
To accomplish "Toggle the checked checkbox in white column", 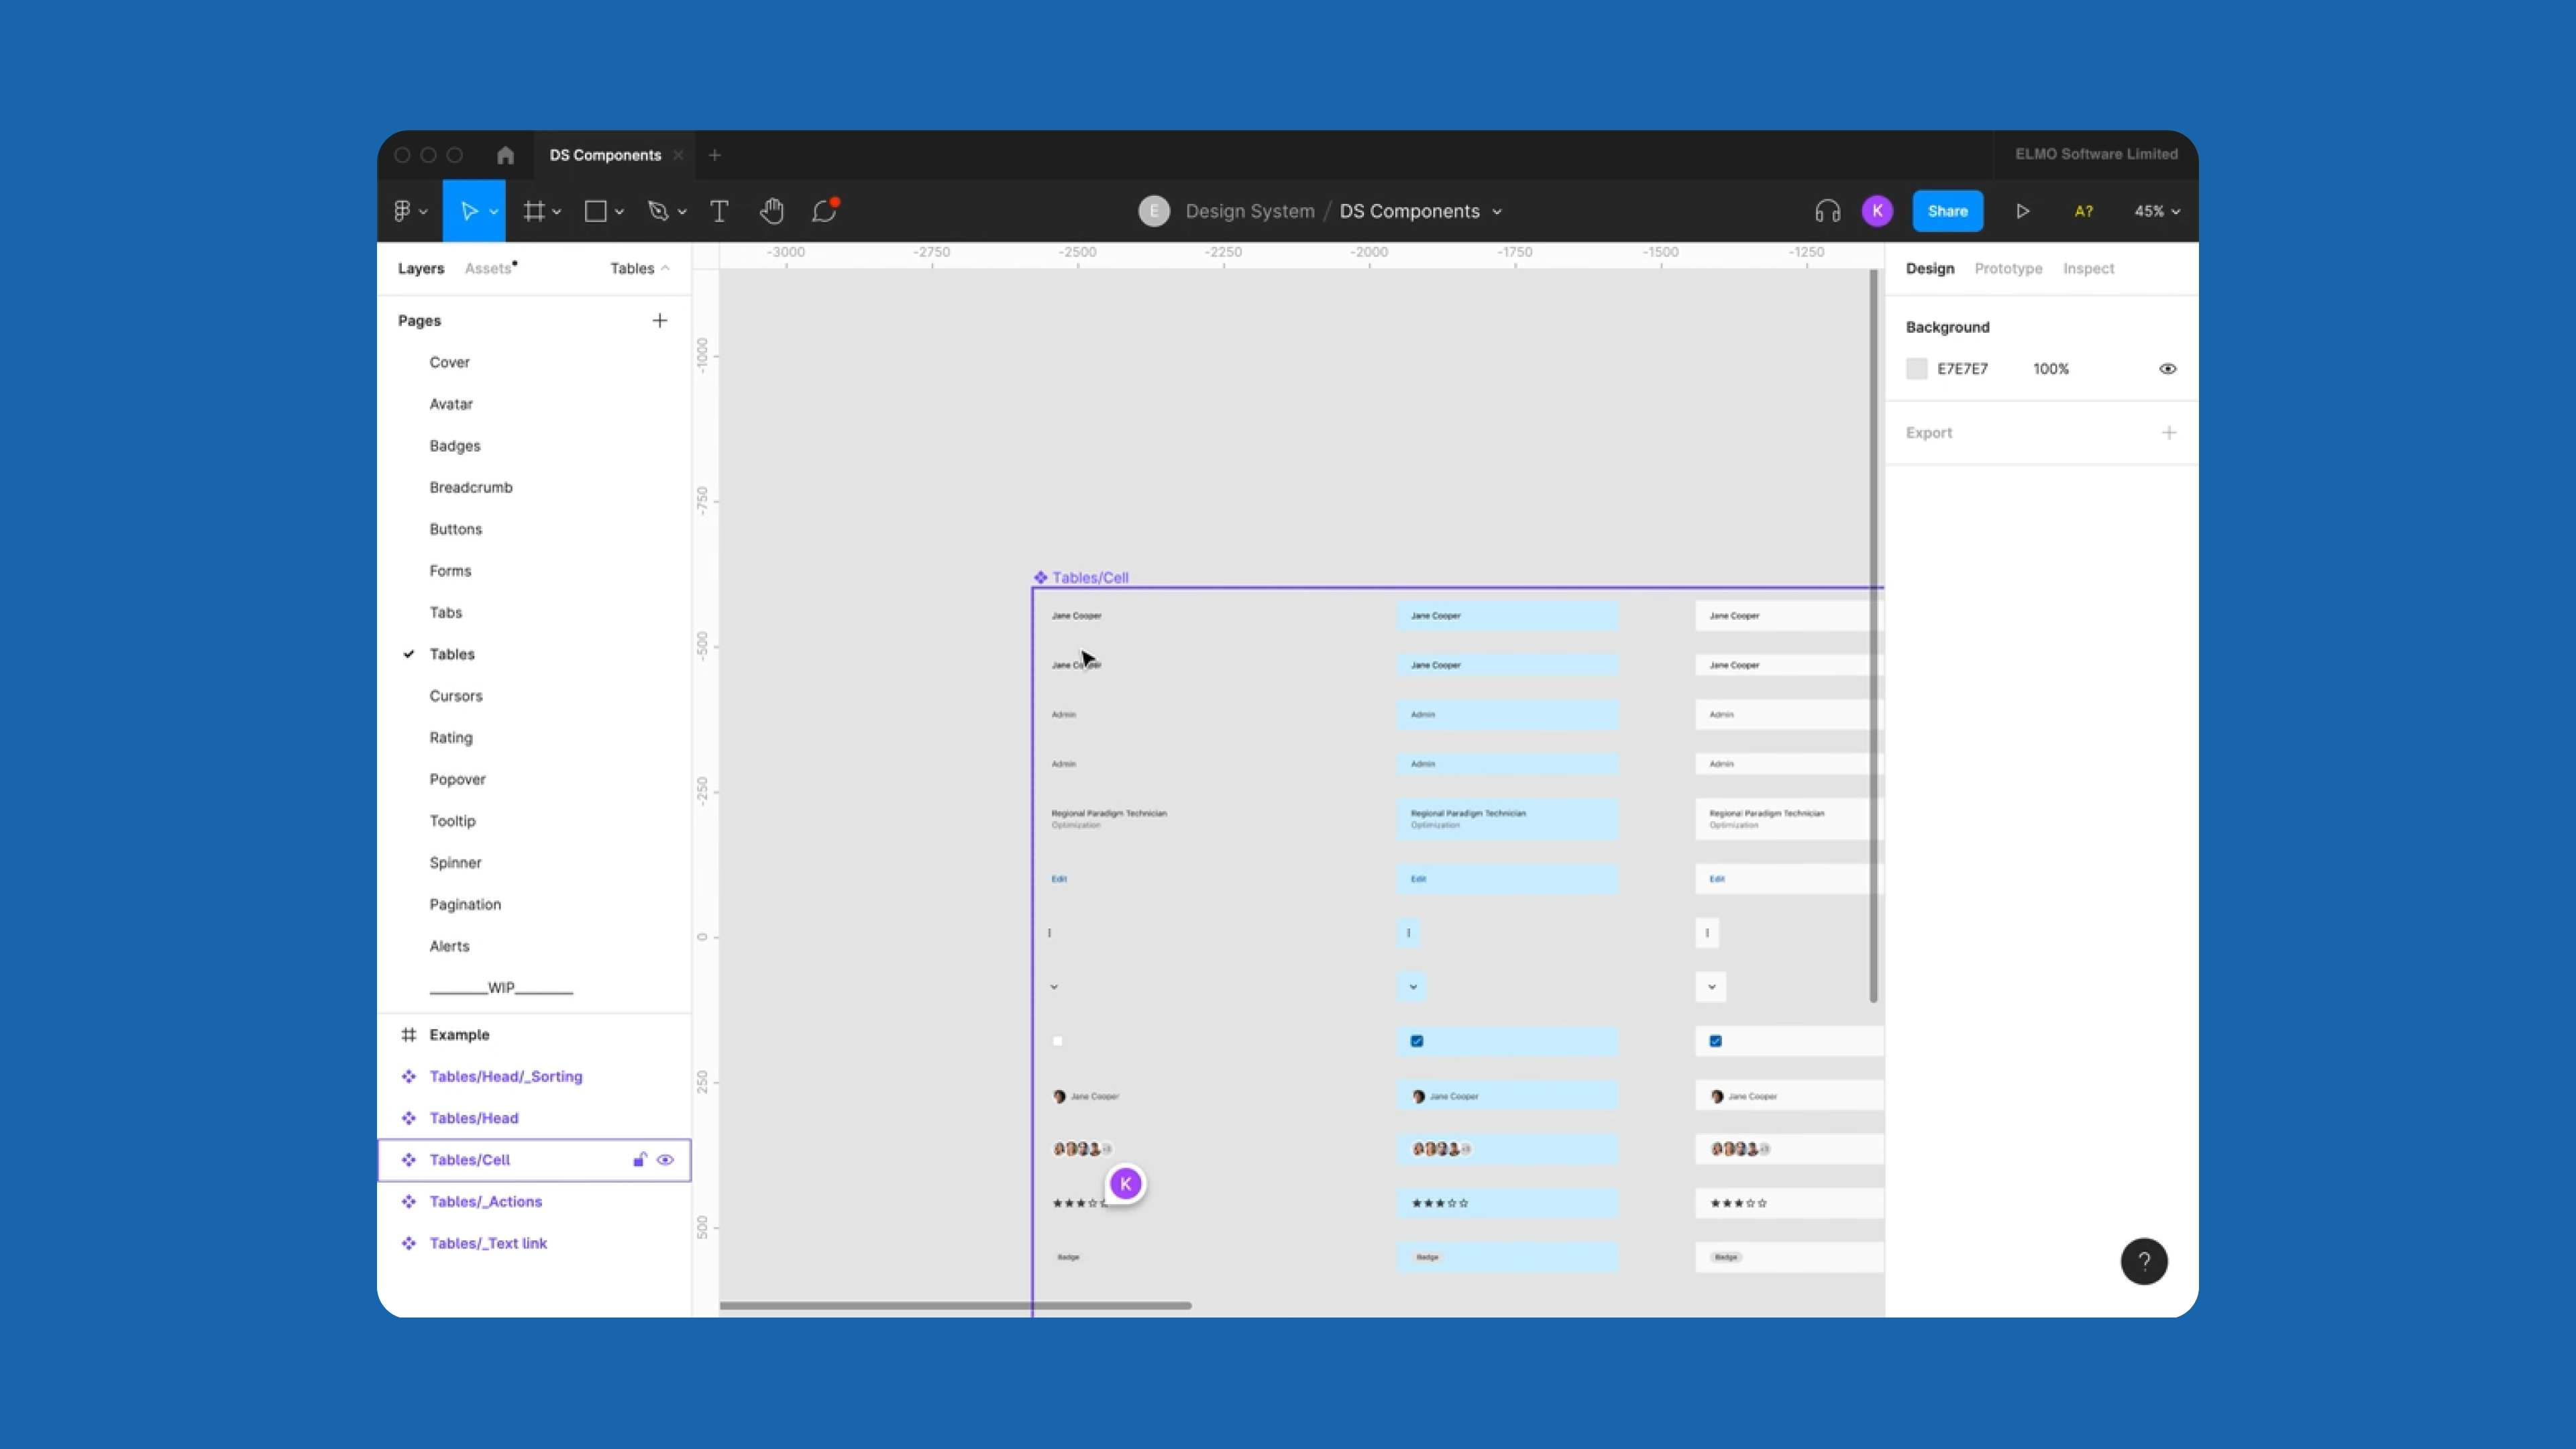I will pos(1715,1041).
